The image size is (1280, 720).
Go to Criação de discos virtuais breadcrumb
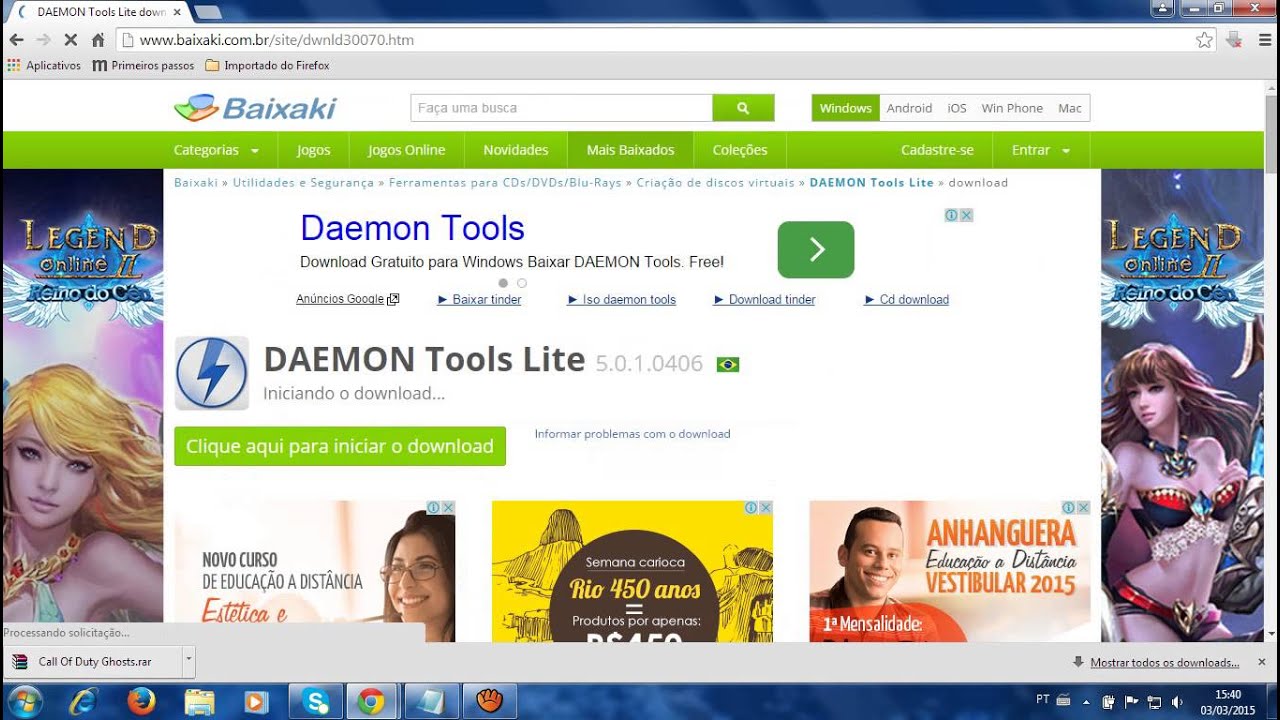715,183
